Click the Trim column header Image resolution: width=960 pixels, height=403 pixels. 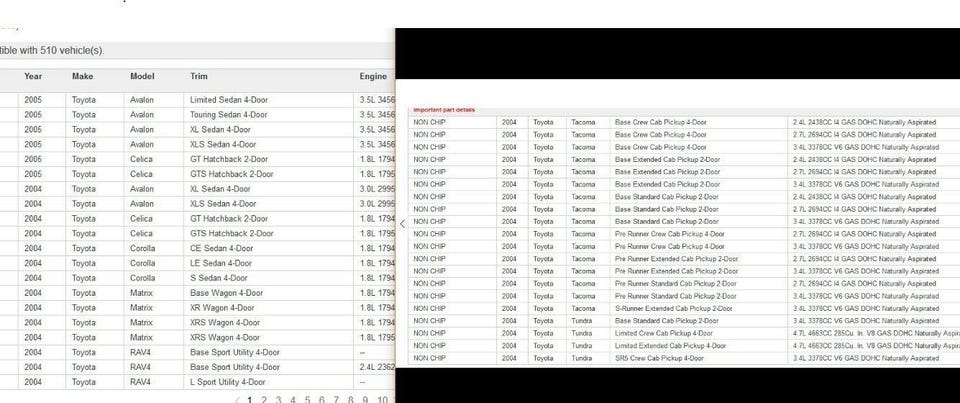click(199, 77)
